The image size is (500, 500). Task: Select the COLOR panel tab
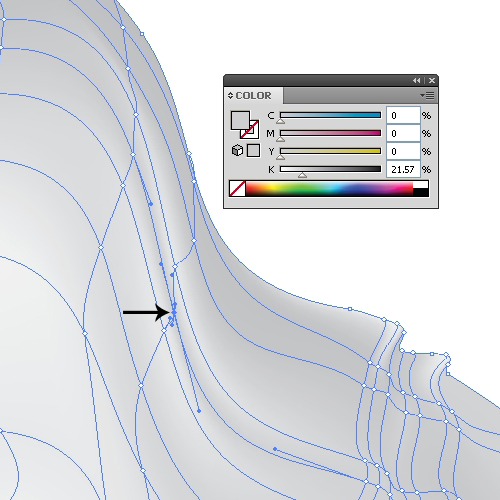tap(253, 96)
